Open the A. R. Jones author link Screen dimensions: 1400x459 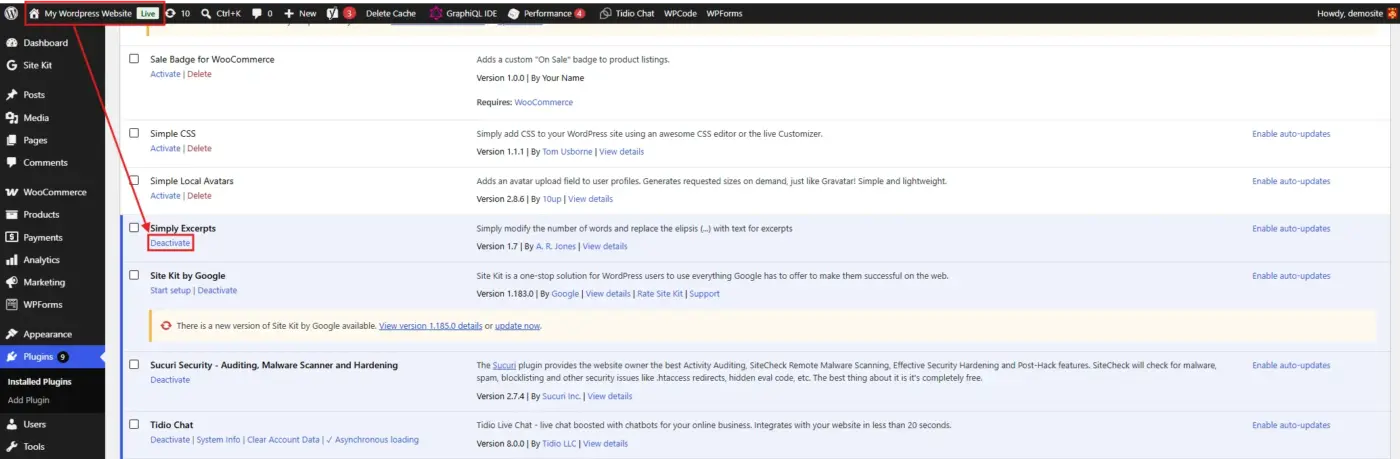click(x=555, y=246)
